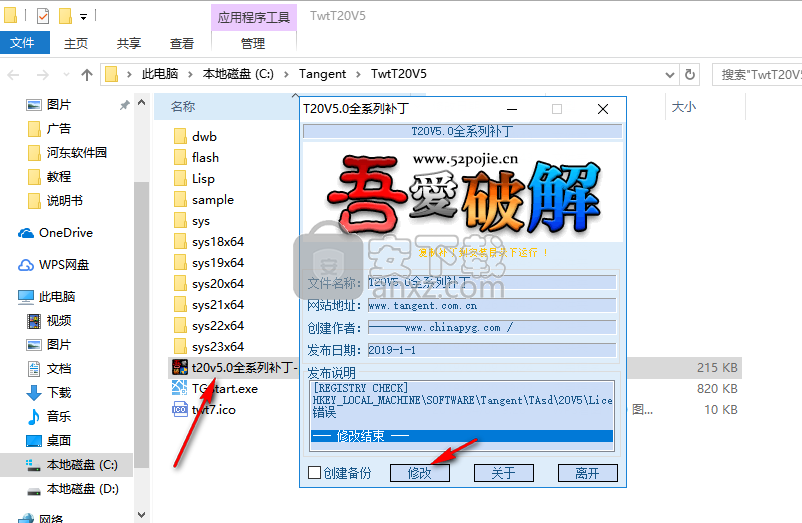Click the sidebar scrollbar up arrow
802x523 pixels.
click(x=142, y=102)
